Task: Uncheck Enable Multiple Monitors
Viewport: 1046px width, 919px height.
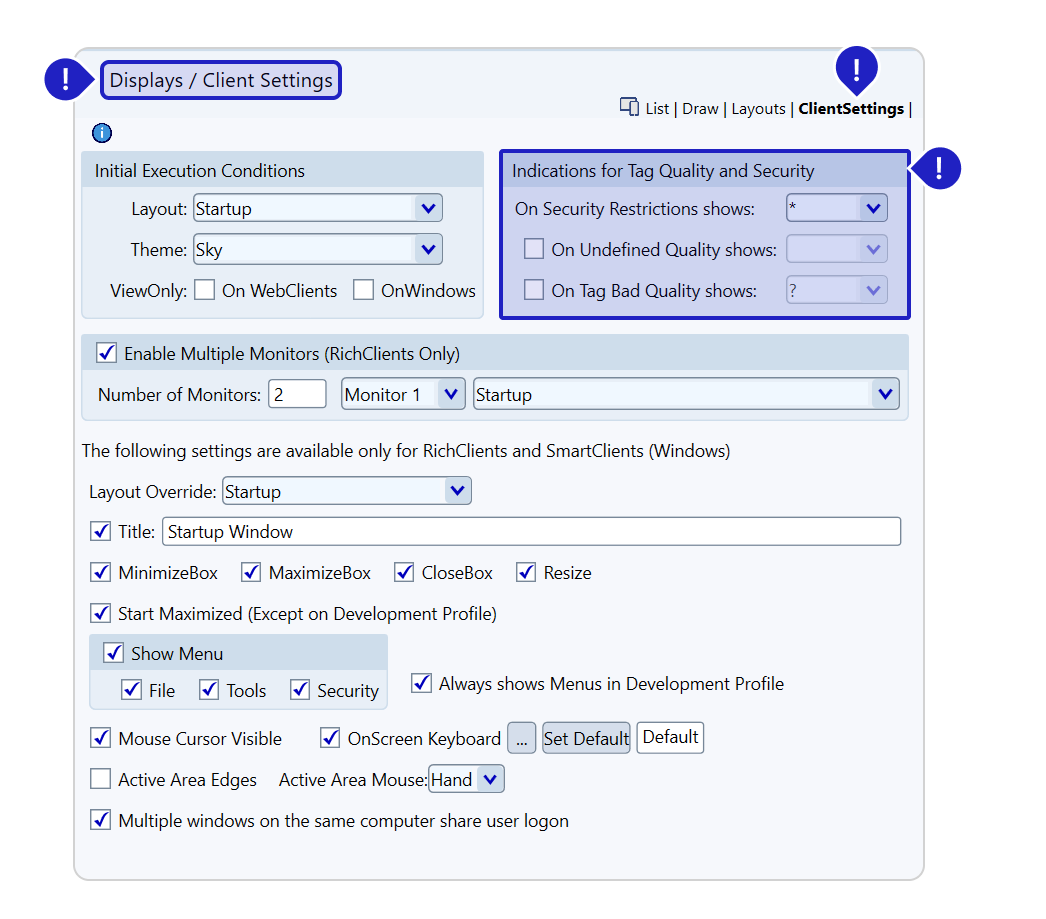Action: (x=106, y=353)
